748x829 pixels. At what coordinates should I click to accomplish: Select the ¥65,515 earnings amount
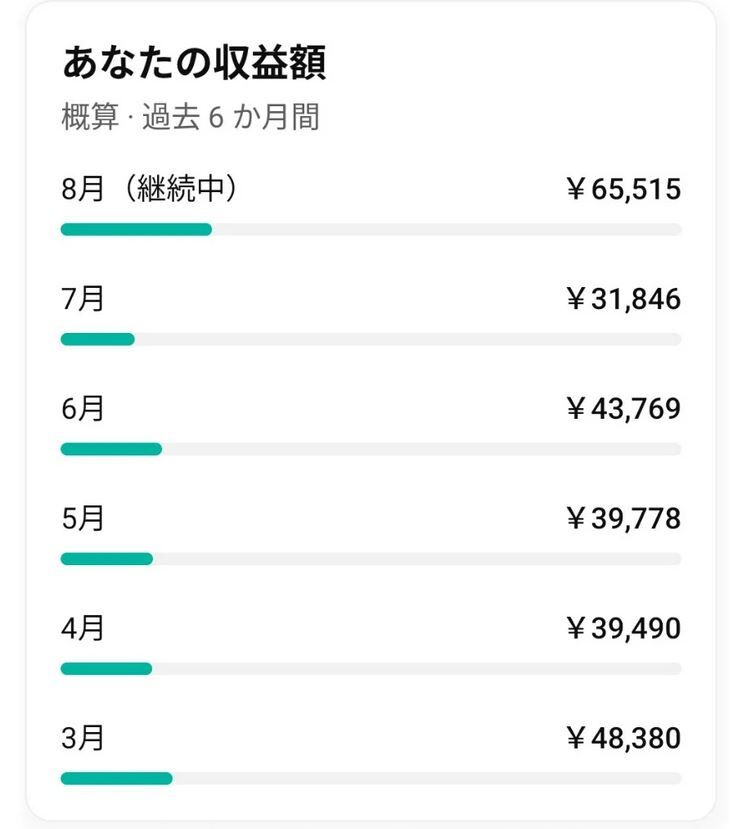pos(623,189)
